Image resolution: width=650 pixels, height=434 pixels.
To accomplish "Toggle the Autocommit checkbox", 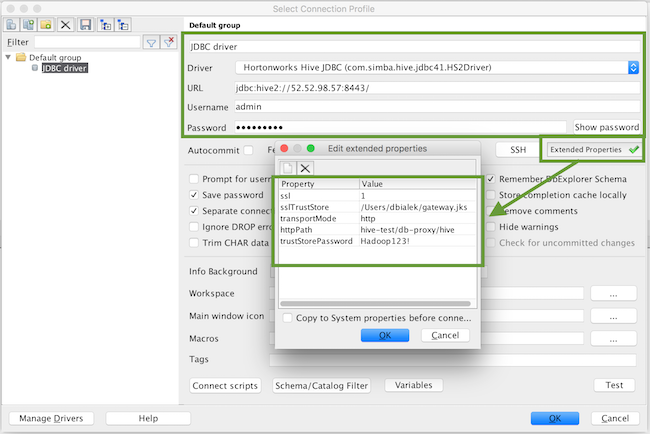I will 248,150.
